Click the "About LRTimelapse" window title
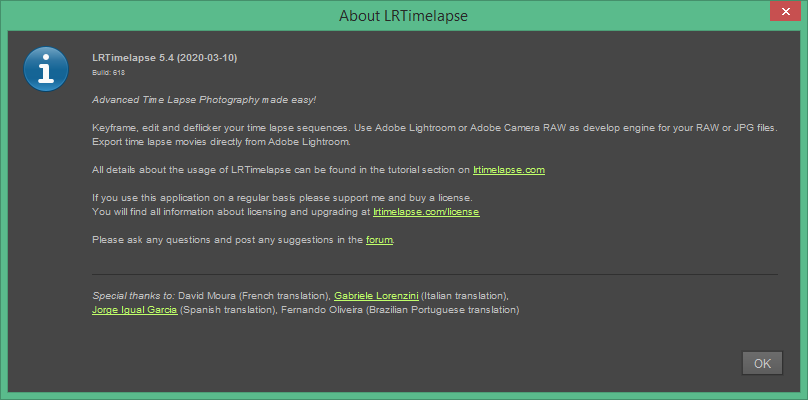Viewport: 808px width, 400px height. pos(403,16)
